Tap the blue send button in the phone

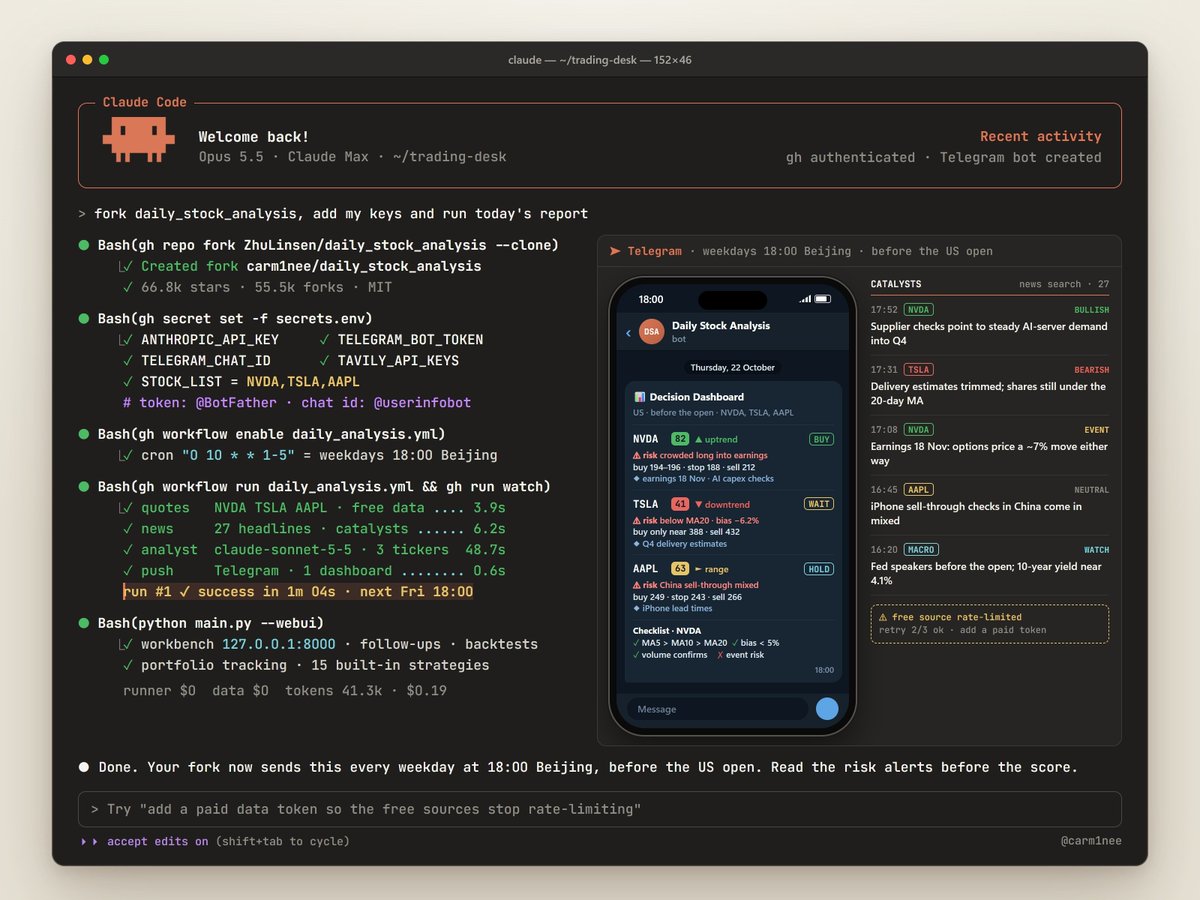coord(827,709)
